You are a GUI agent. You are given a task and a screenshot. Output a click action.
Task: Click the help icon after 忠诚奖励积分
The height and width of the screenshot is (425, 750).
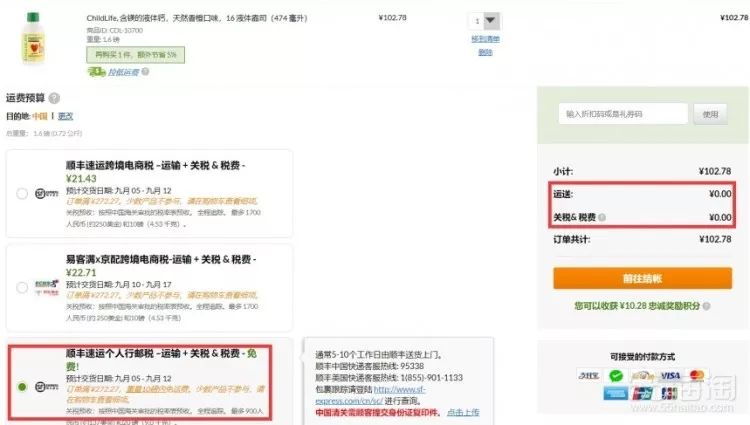(706, 306)
